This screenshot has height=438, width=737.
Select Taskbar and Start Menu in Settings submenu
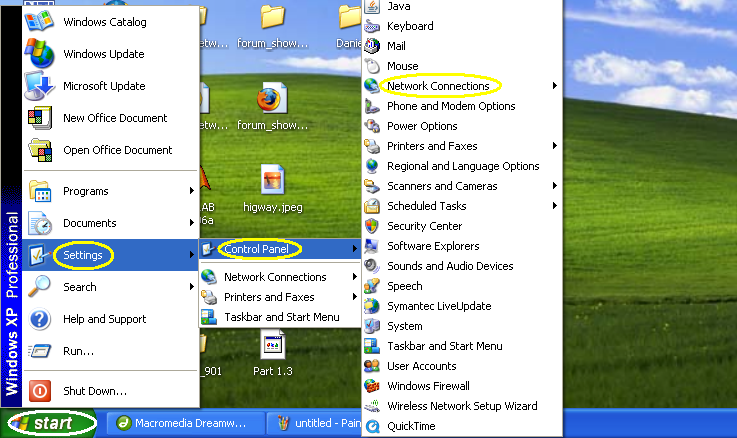click(280, 317)
